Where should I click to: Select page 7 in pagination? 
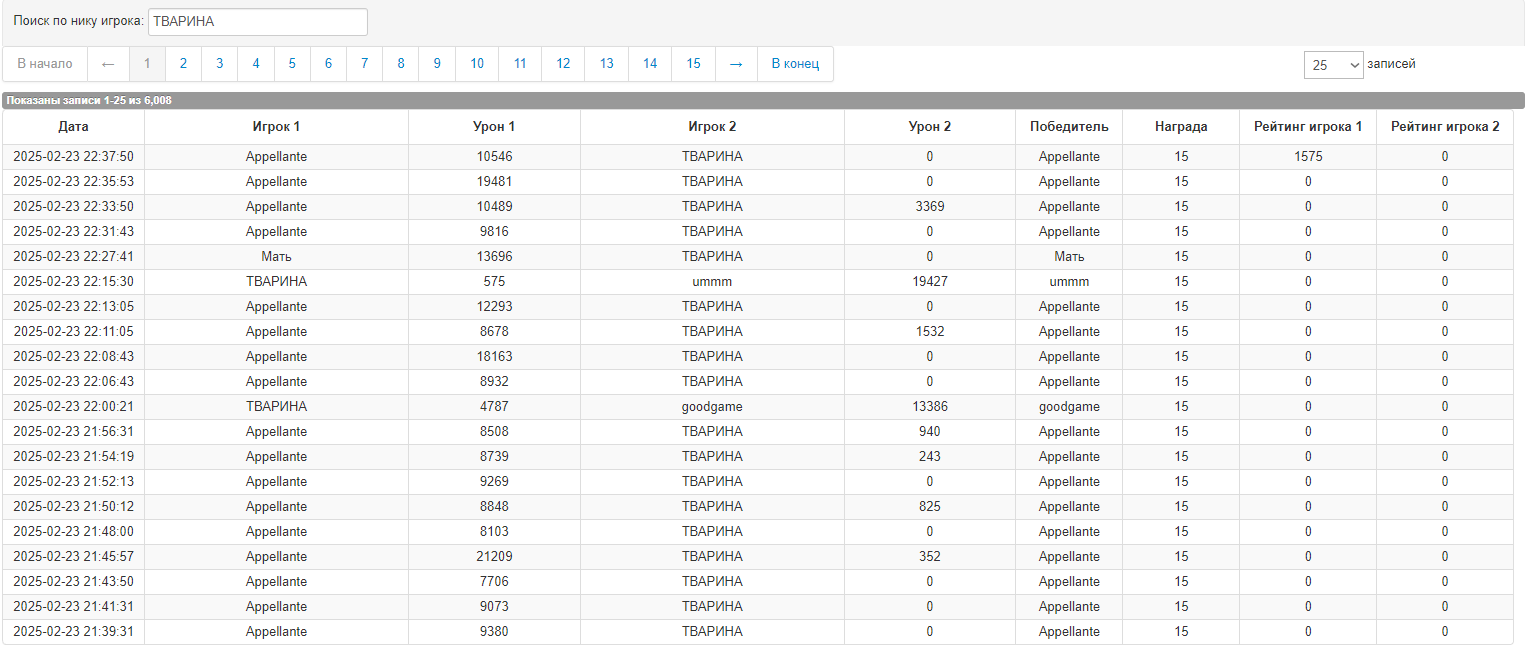coord(364,64)
